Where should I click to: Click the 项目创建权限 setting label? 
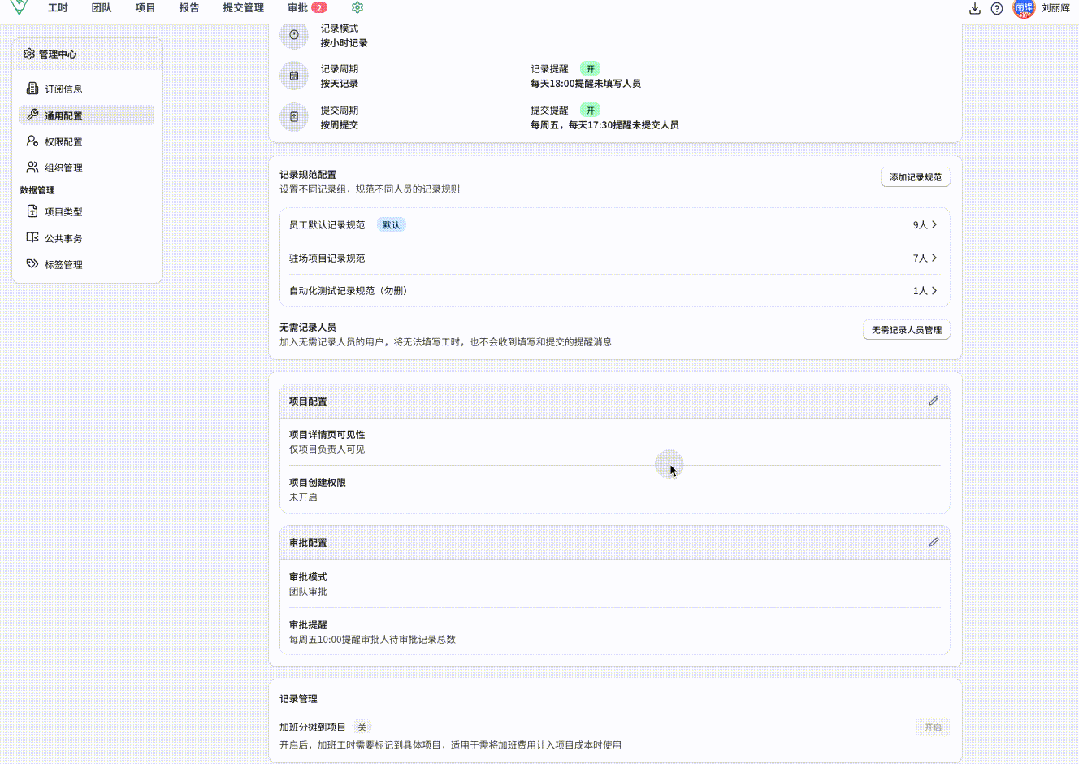[x=317, y=482]
